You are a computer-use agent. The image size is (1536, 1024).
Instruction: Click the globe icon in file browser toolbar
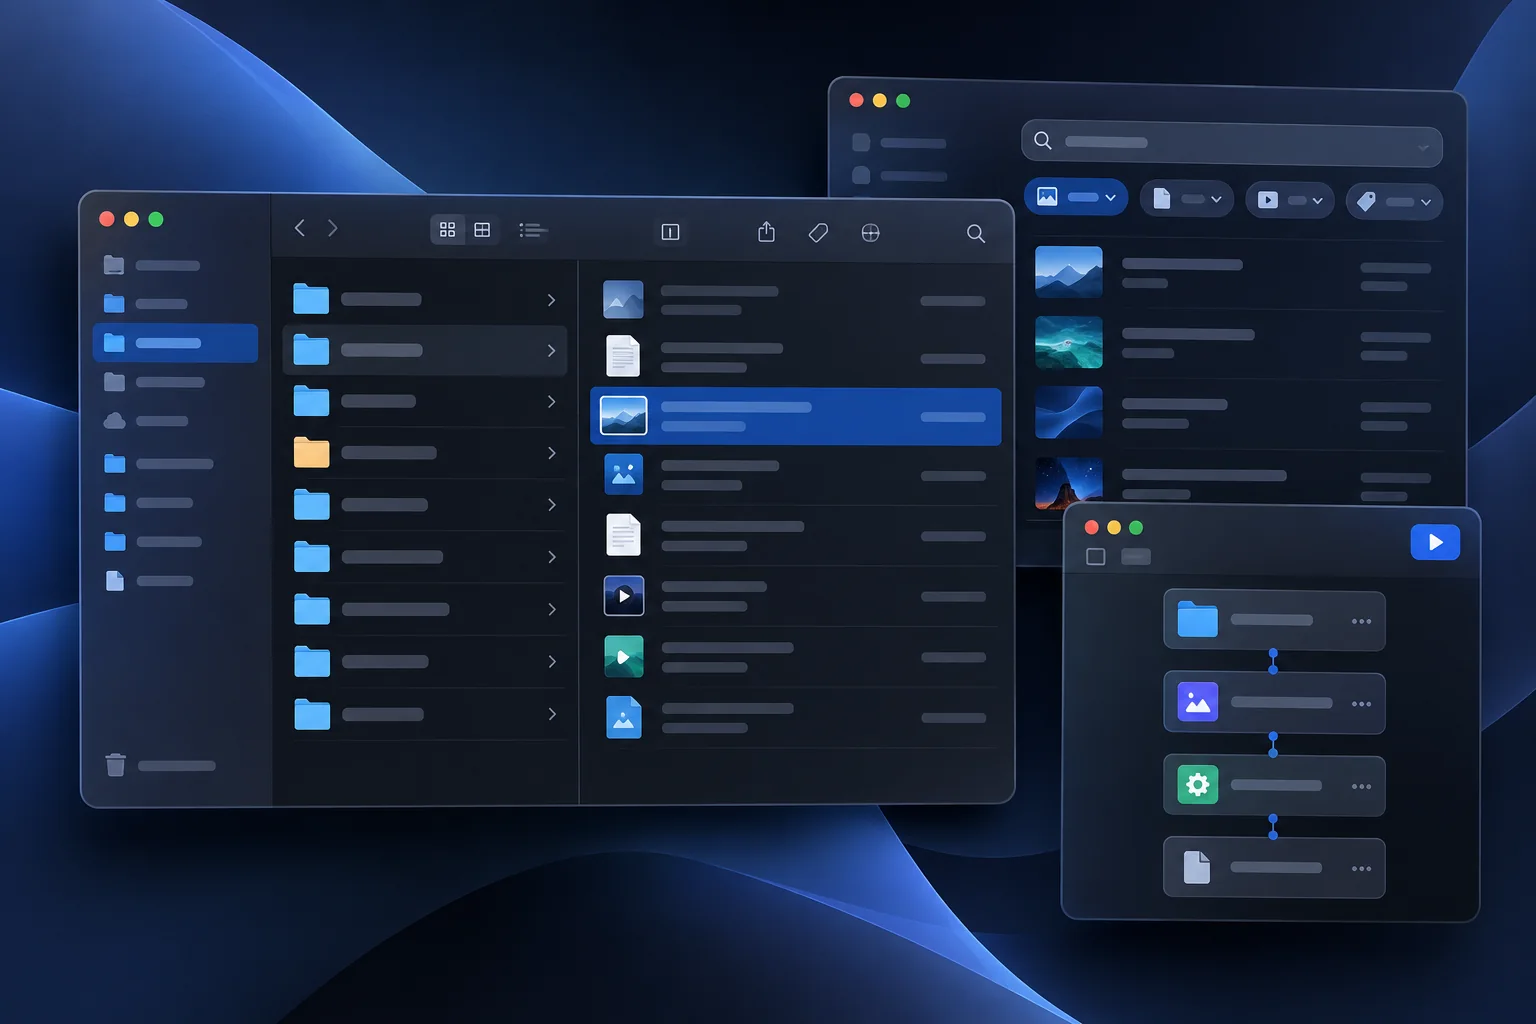coord(871,233)
